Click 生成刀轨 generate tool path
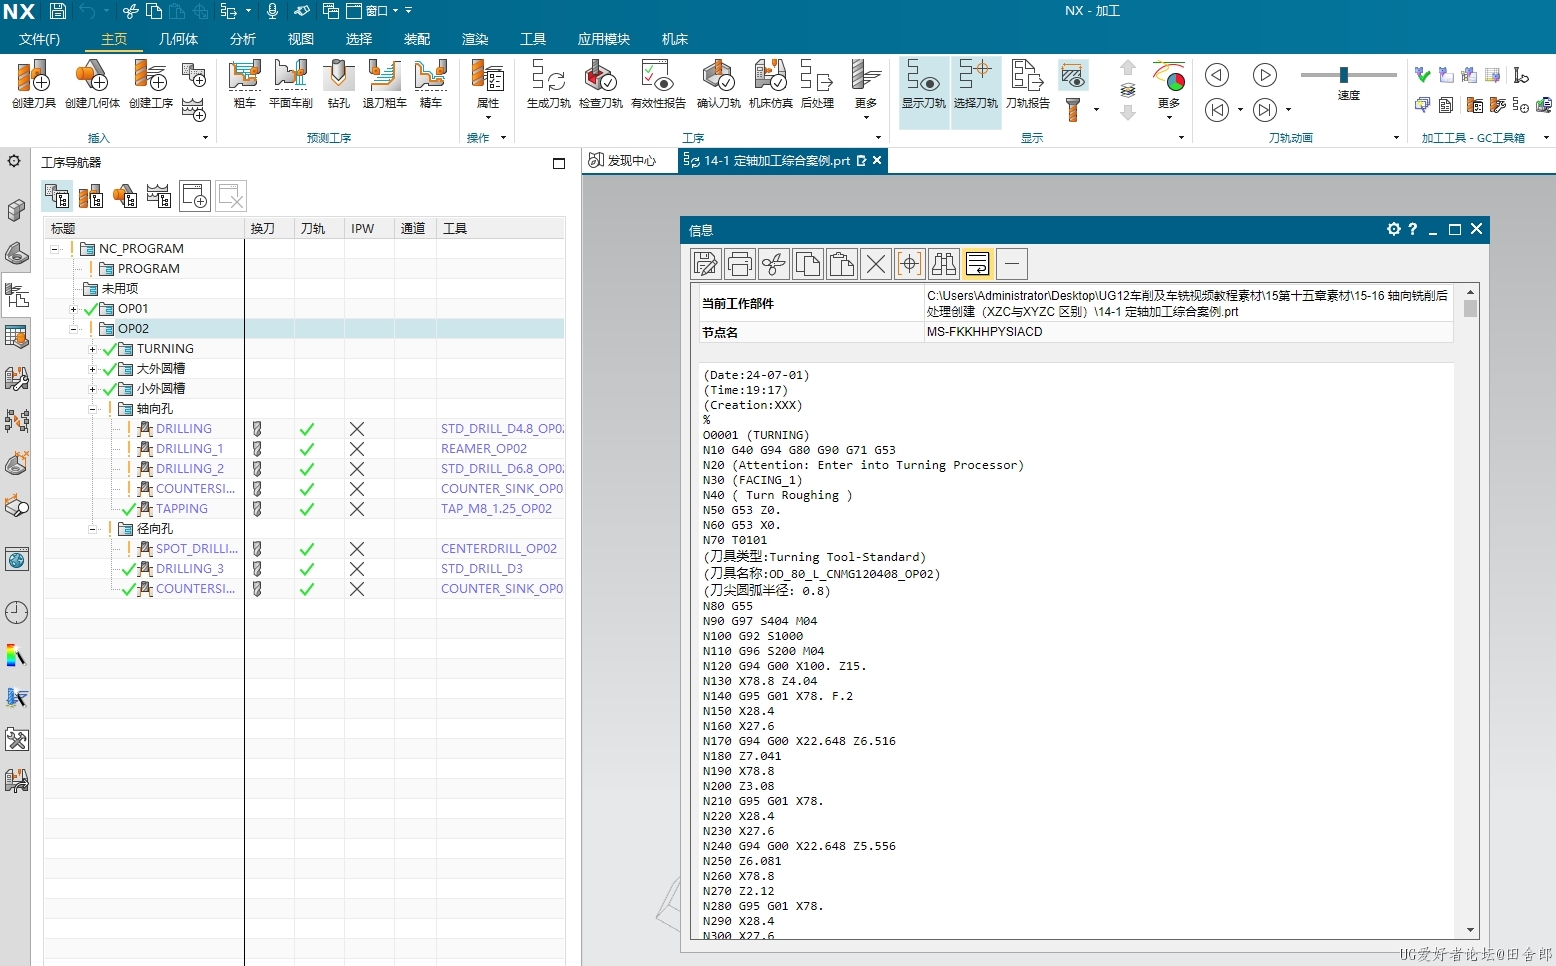 point(548,84)
